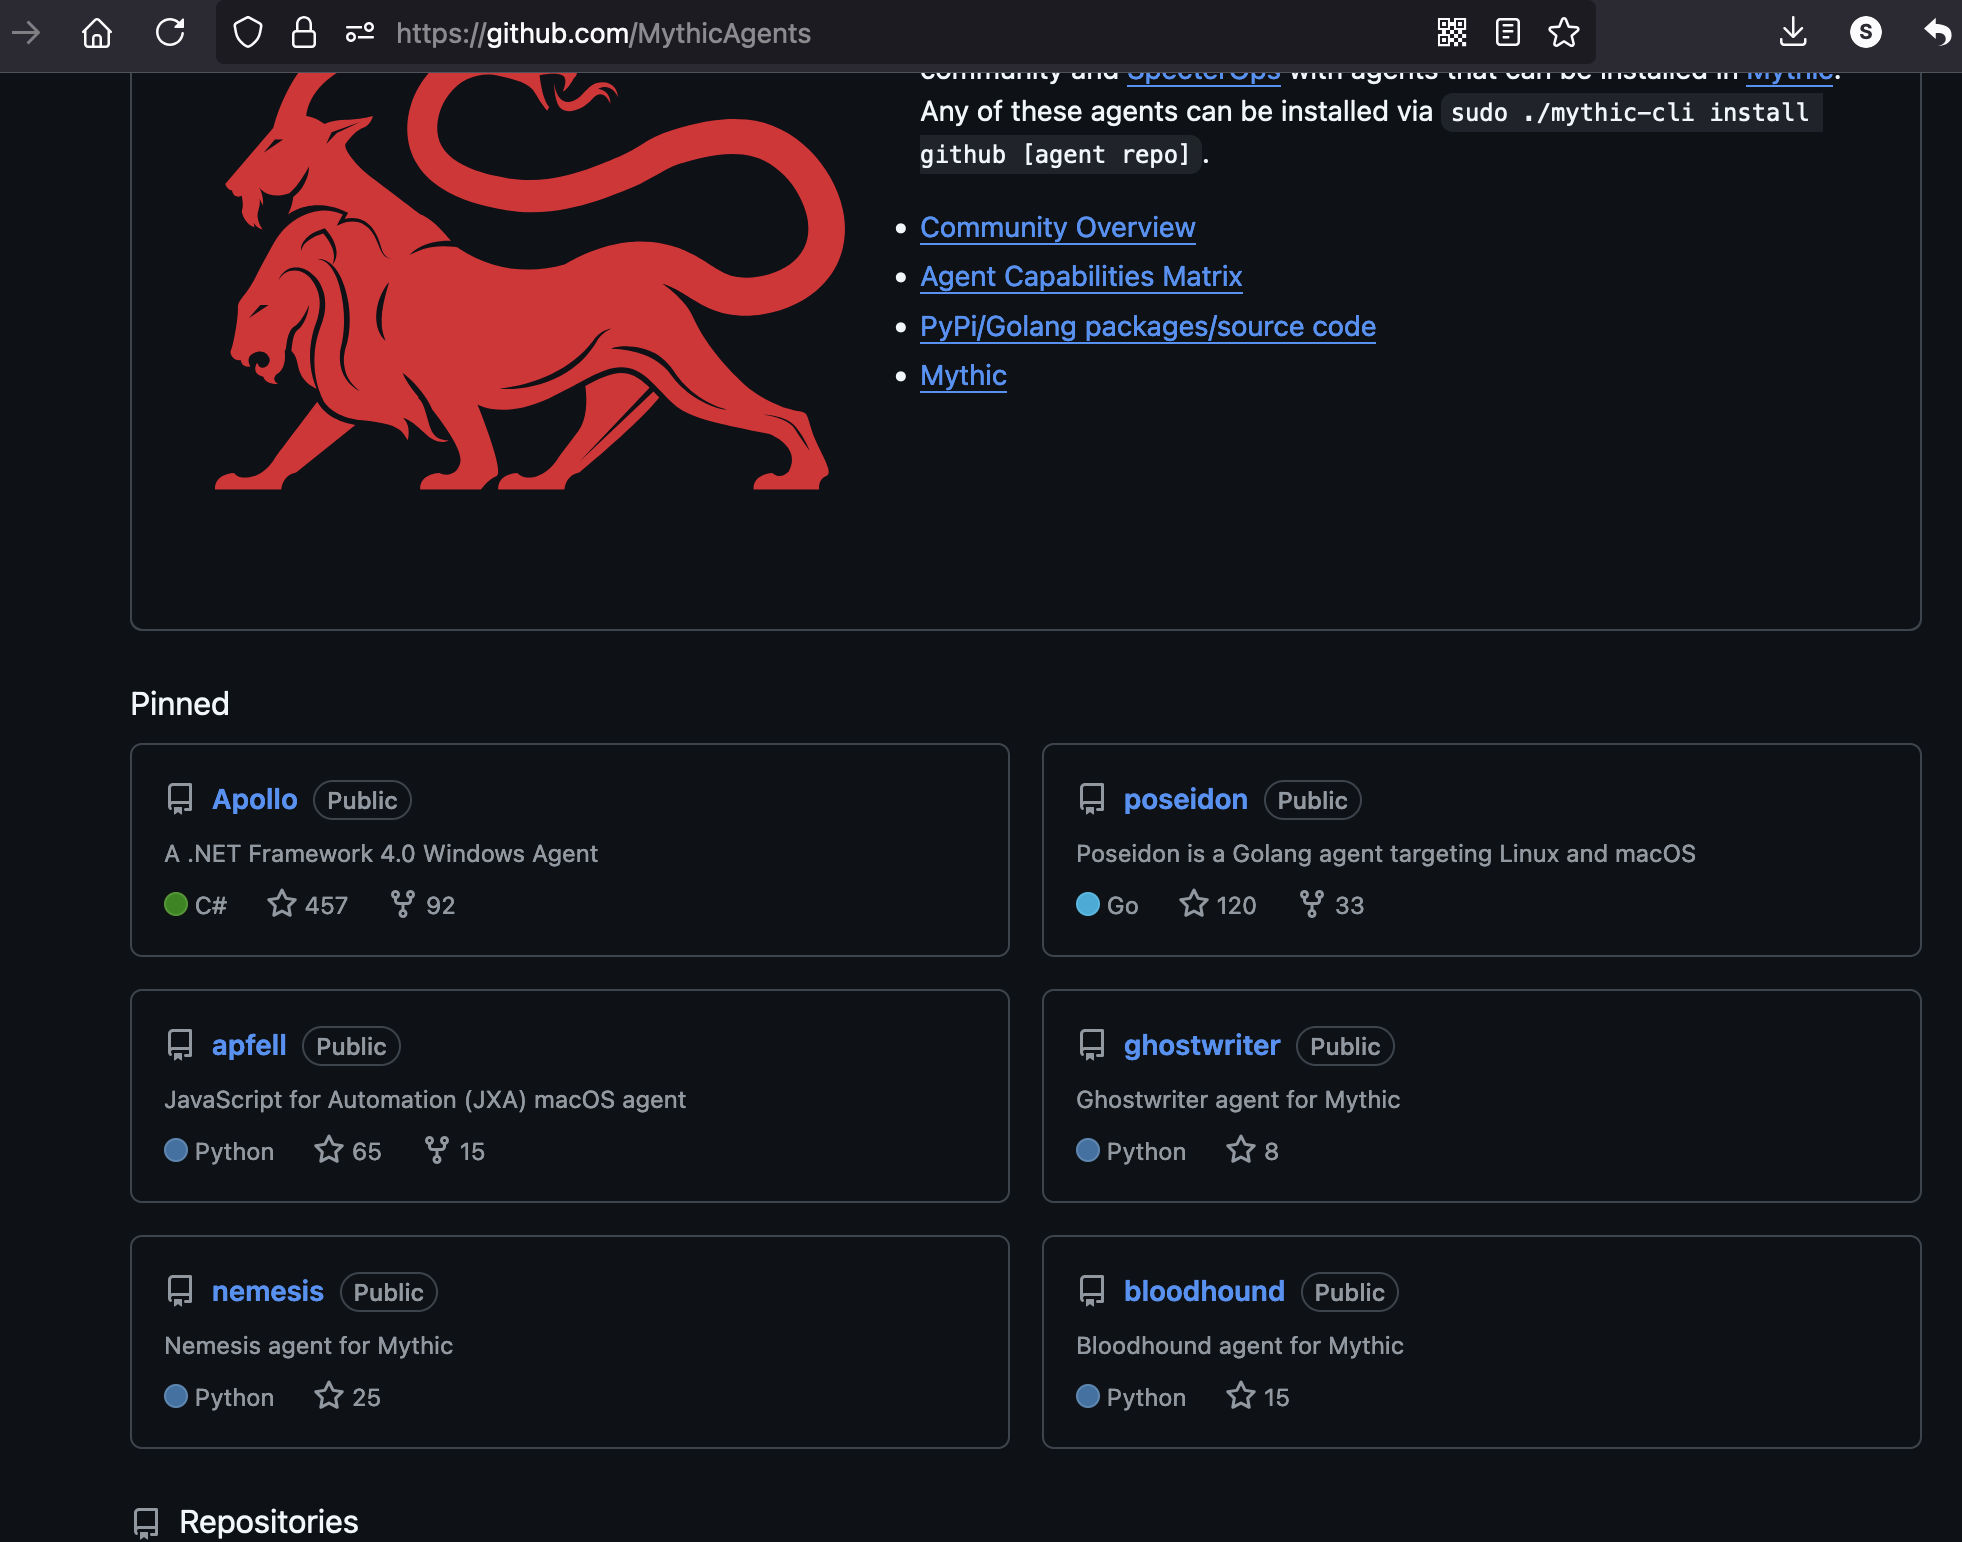Click the Apollo repo book icon

(180, 799)
